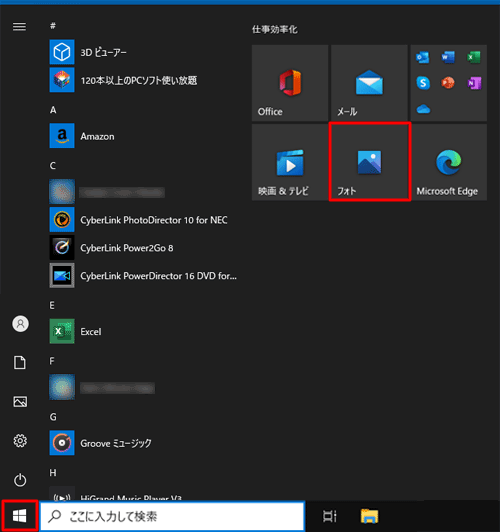The width and height of the screenshot is (500, 532).
Task: Open the 映画 & テレビ tile
Action: tap(290, 162)
